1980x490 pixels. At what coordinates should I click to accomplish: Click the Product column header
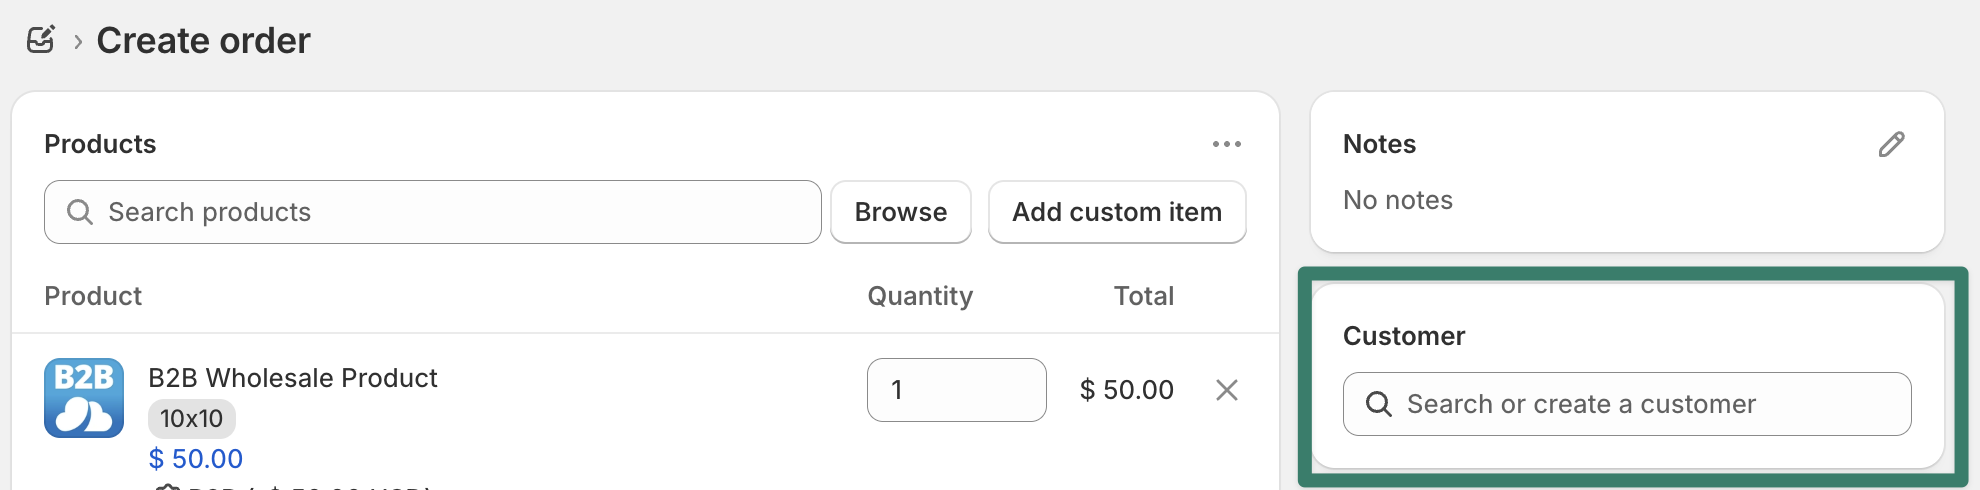93,296
